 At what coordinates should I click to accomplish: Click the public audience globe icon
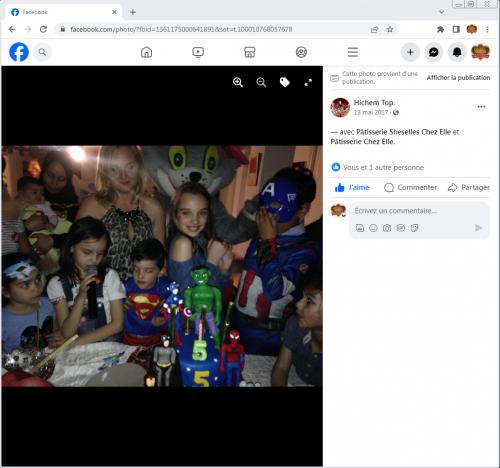click(396, 112)
